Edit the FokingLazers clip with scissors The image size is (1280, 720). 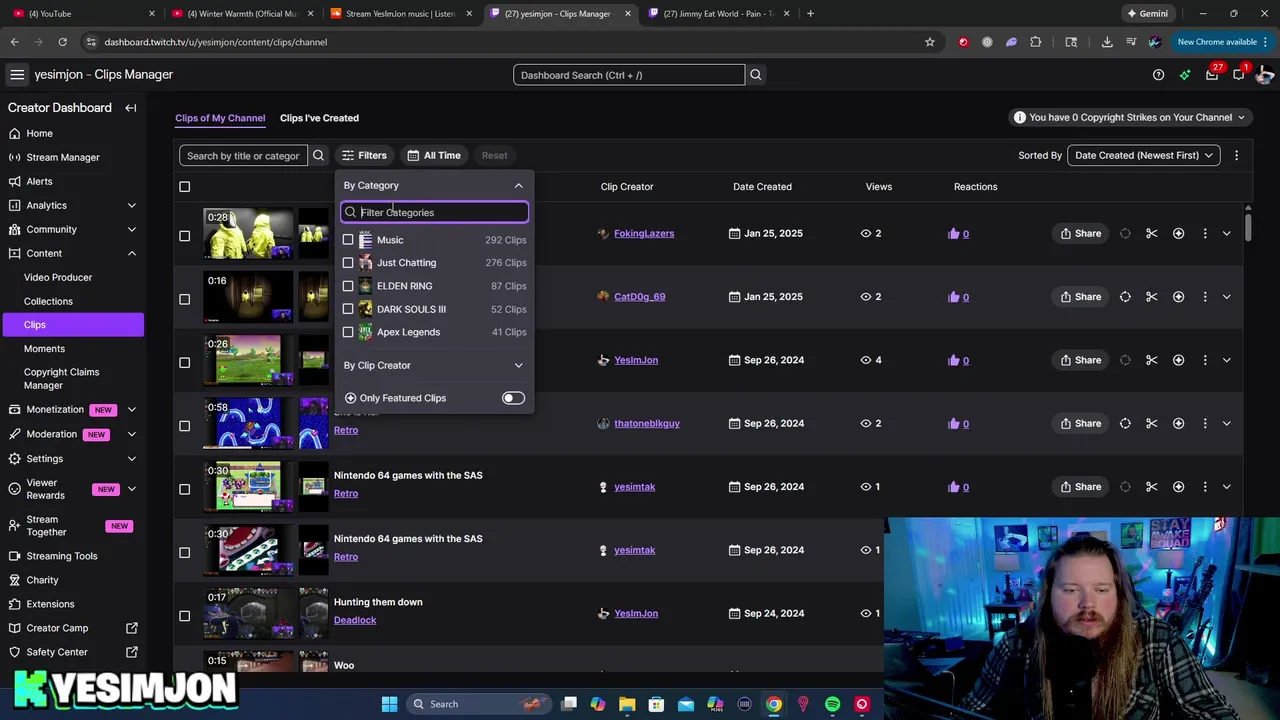pos(1152,234)
